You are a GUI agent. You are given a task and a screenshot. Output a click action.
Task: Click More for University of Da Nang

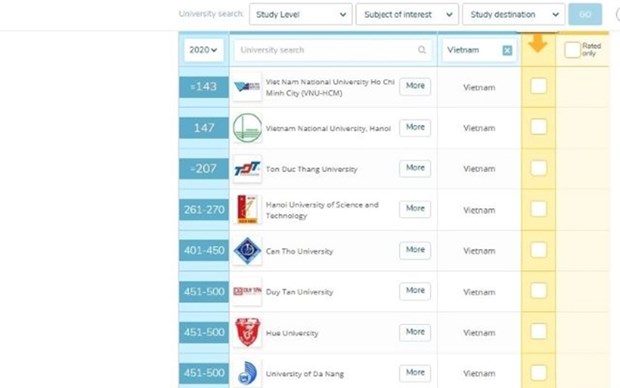click(x=415, y=373)
